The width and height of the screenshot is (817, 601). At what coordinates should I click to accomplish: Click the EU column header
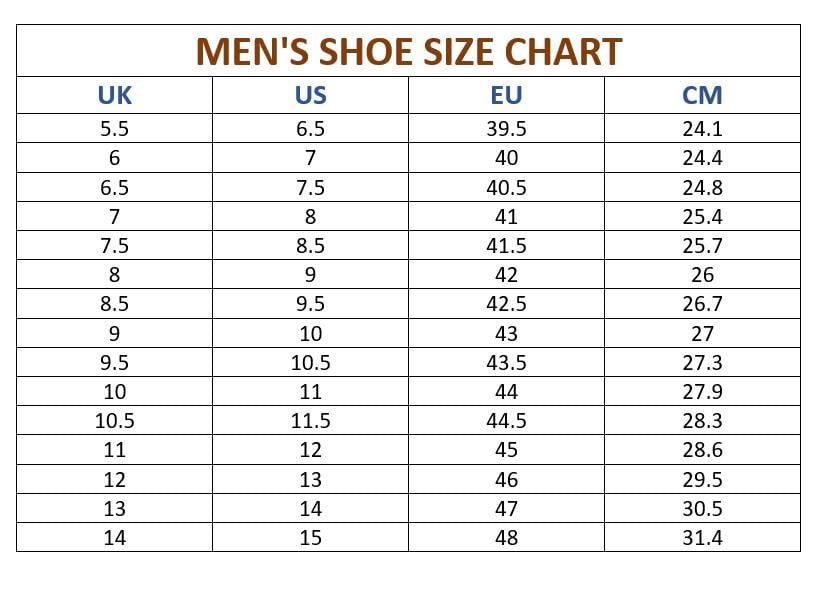[x=506, y=96]
